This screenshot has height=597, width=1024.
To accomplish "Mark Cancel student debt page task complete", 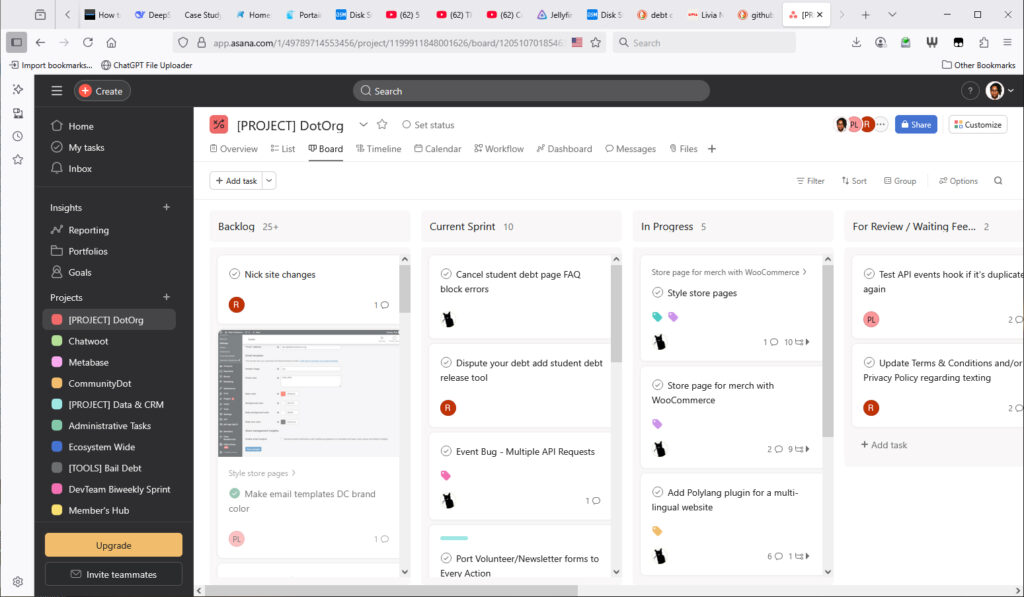I will [446, 274].
